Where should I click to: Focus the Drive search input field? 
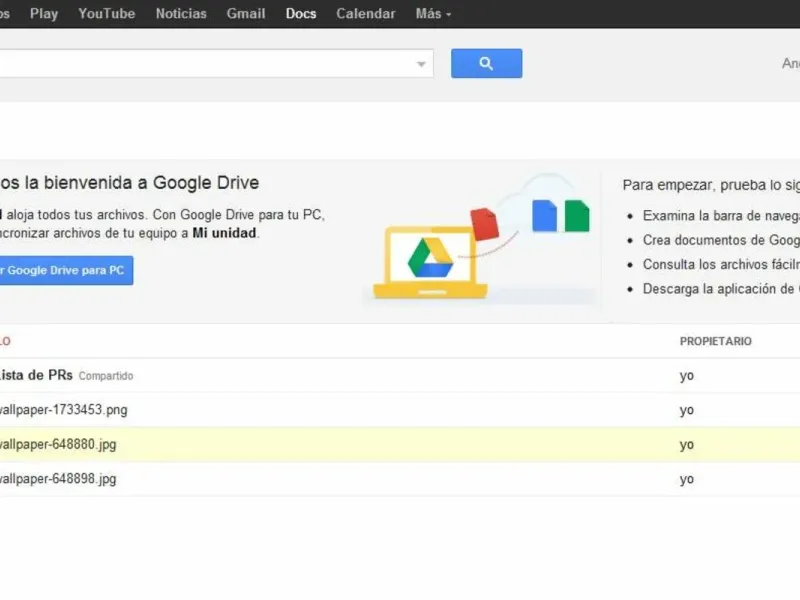pyautogui.click(x=200, y=64)
